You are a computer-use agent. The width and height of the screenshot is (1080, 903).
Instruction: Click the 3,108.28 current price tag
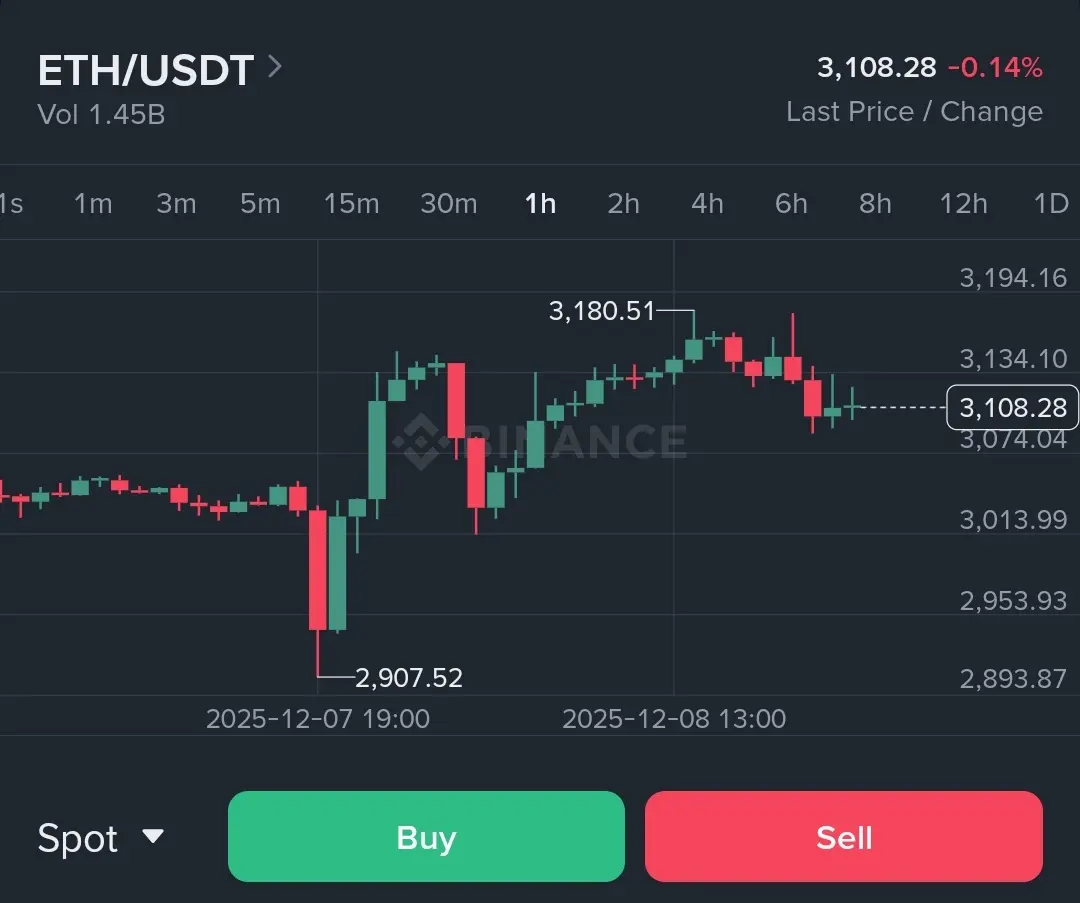coord(1012,407)
